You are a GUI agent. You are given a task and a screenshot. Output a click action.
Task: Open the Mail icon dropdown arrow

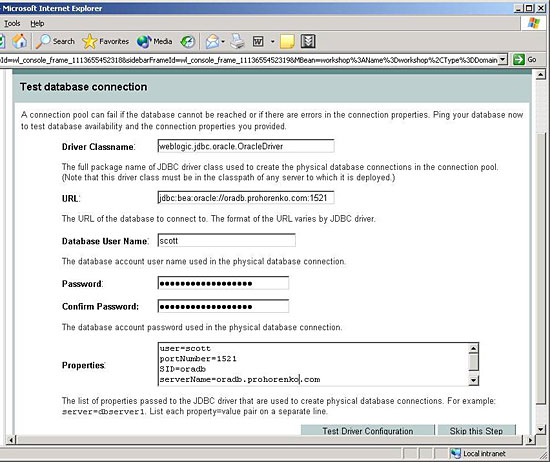tap(223, 42)
